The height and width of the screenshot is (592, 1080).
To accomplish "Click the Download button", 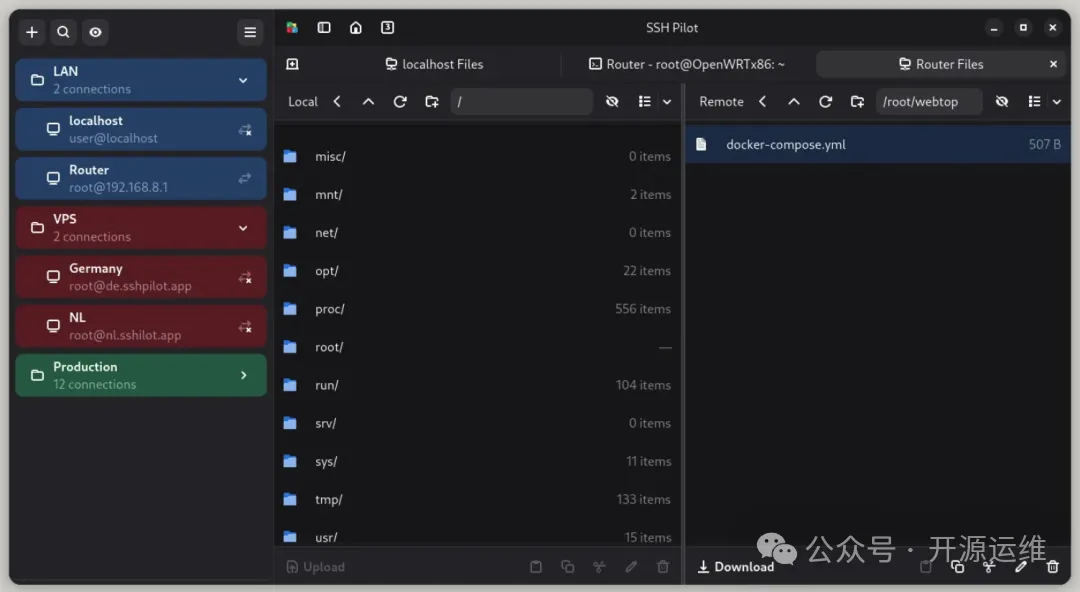I will coord(736,567).
